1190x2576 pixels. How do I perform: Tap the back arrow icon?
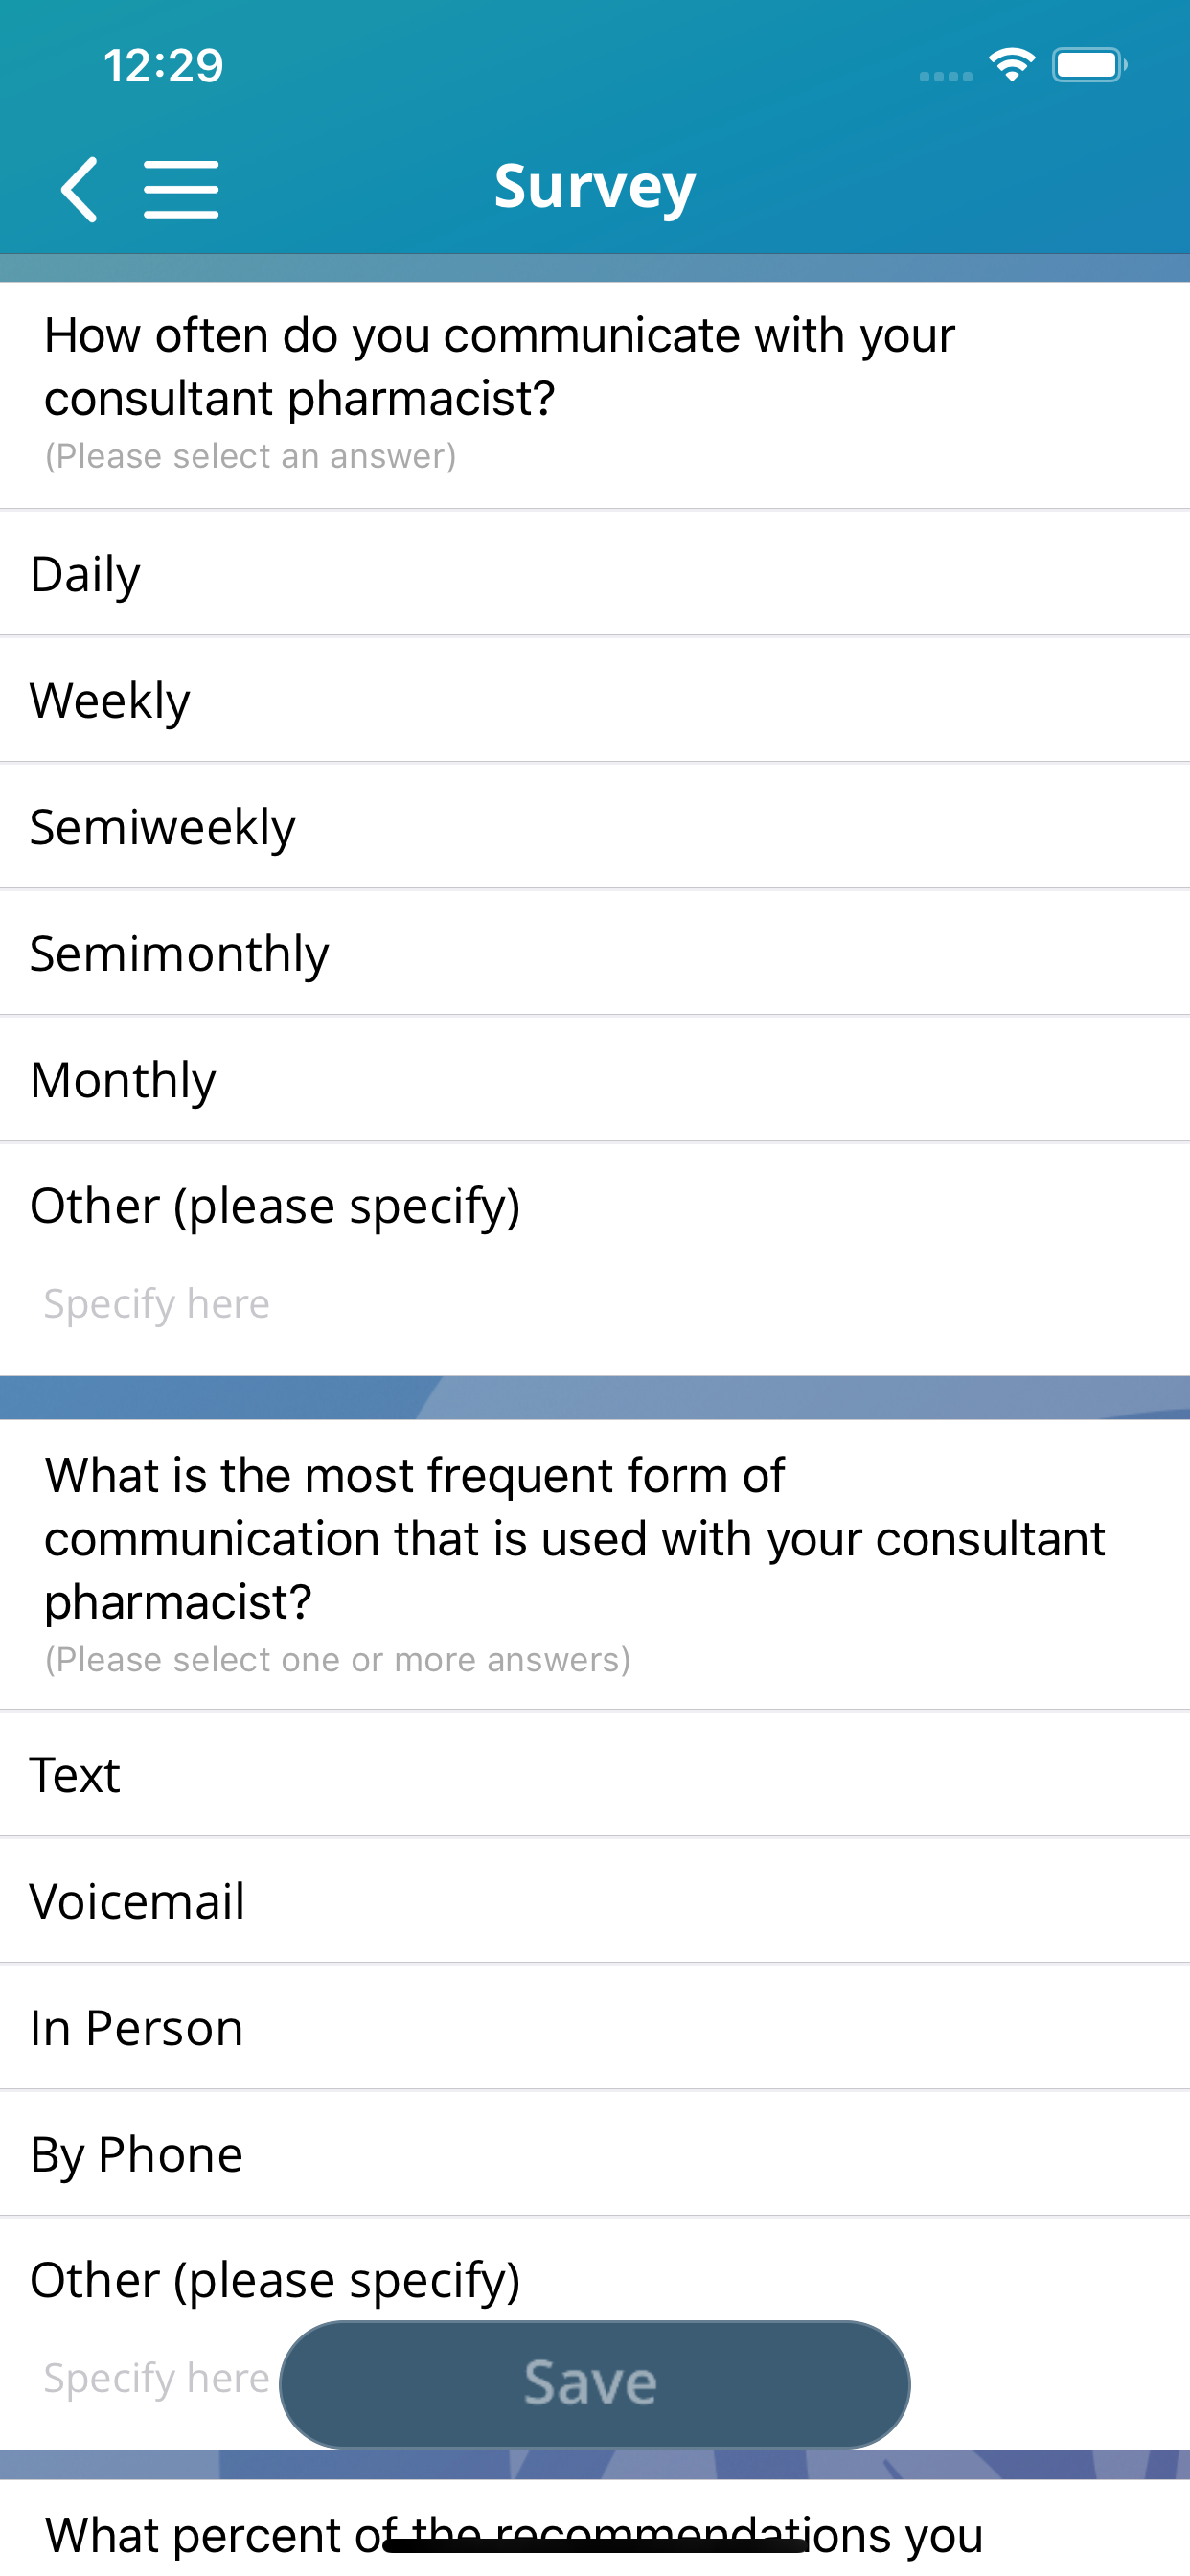pos(80,188)
